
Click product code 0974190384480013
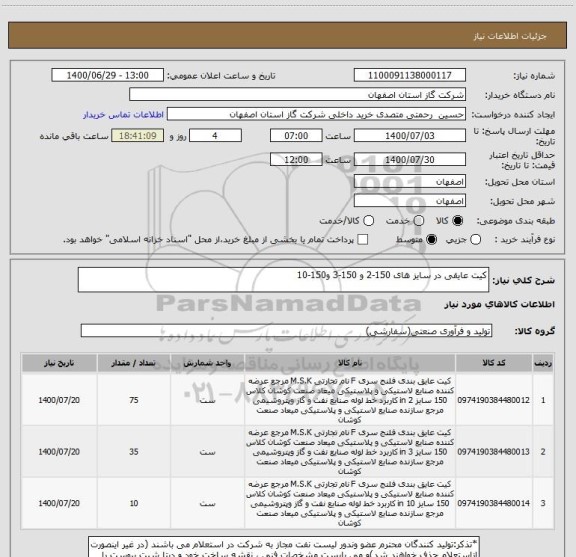point(494,452)
